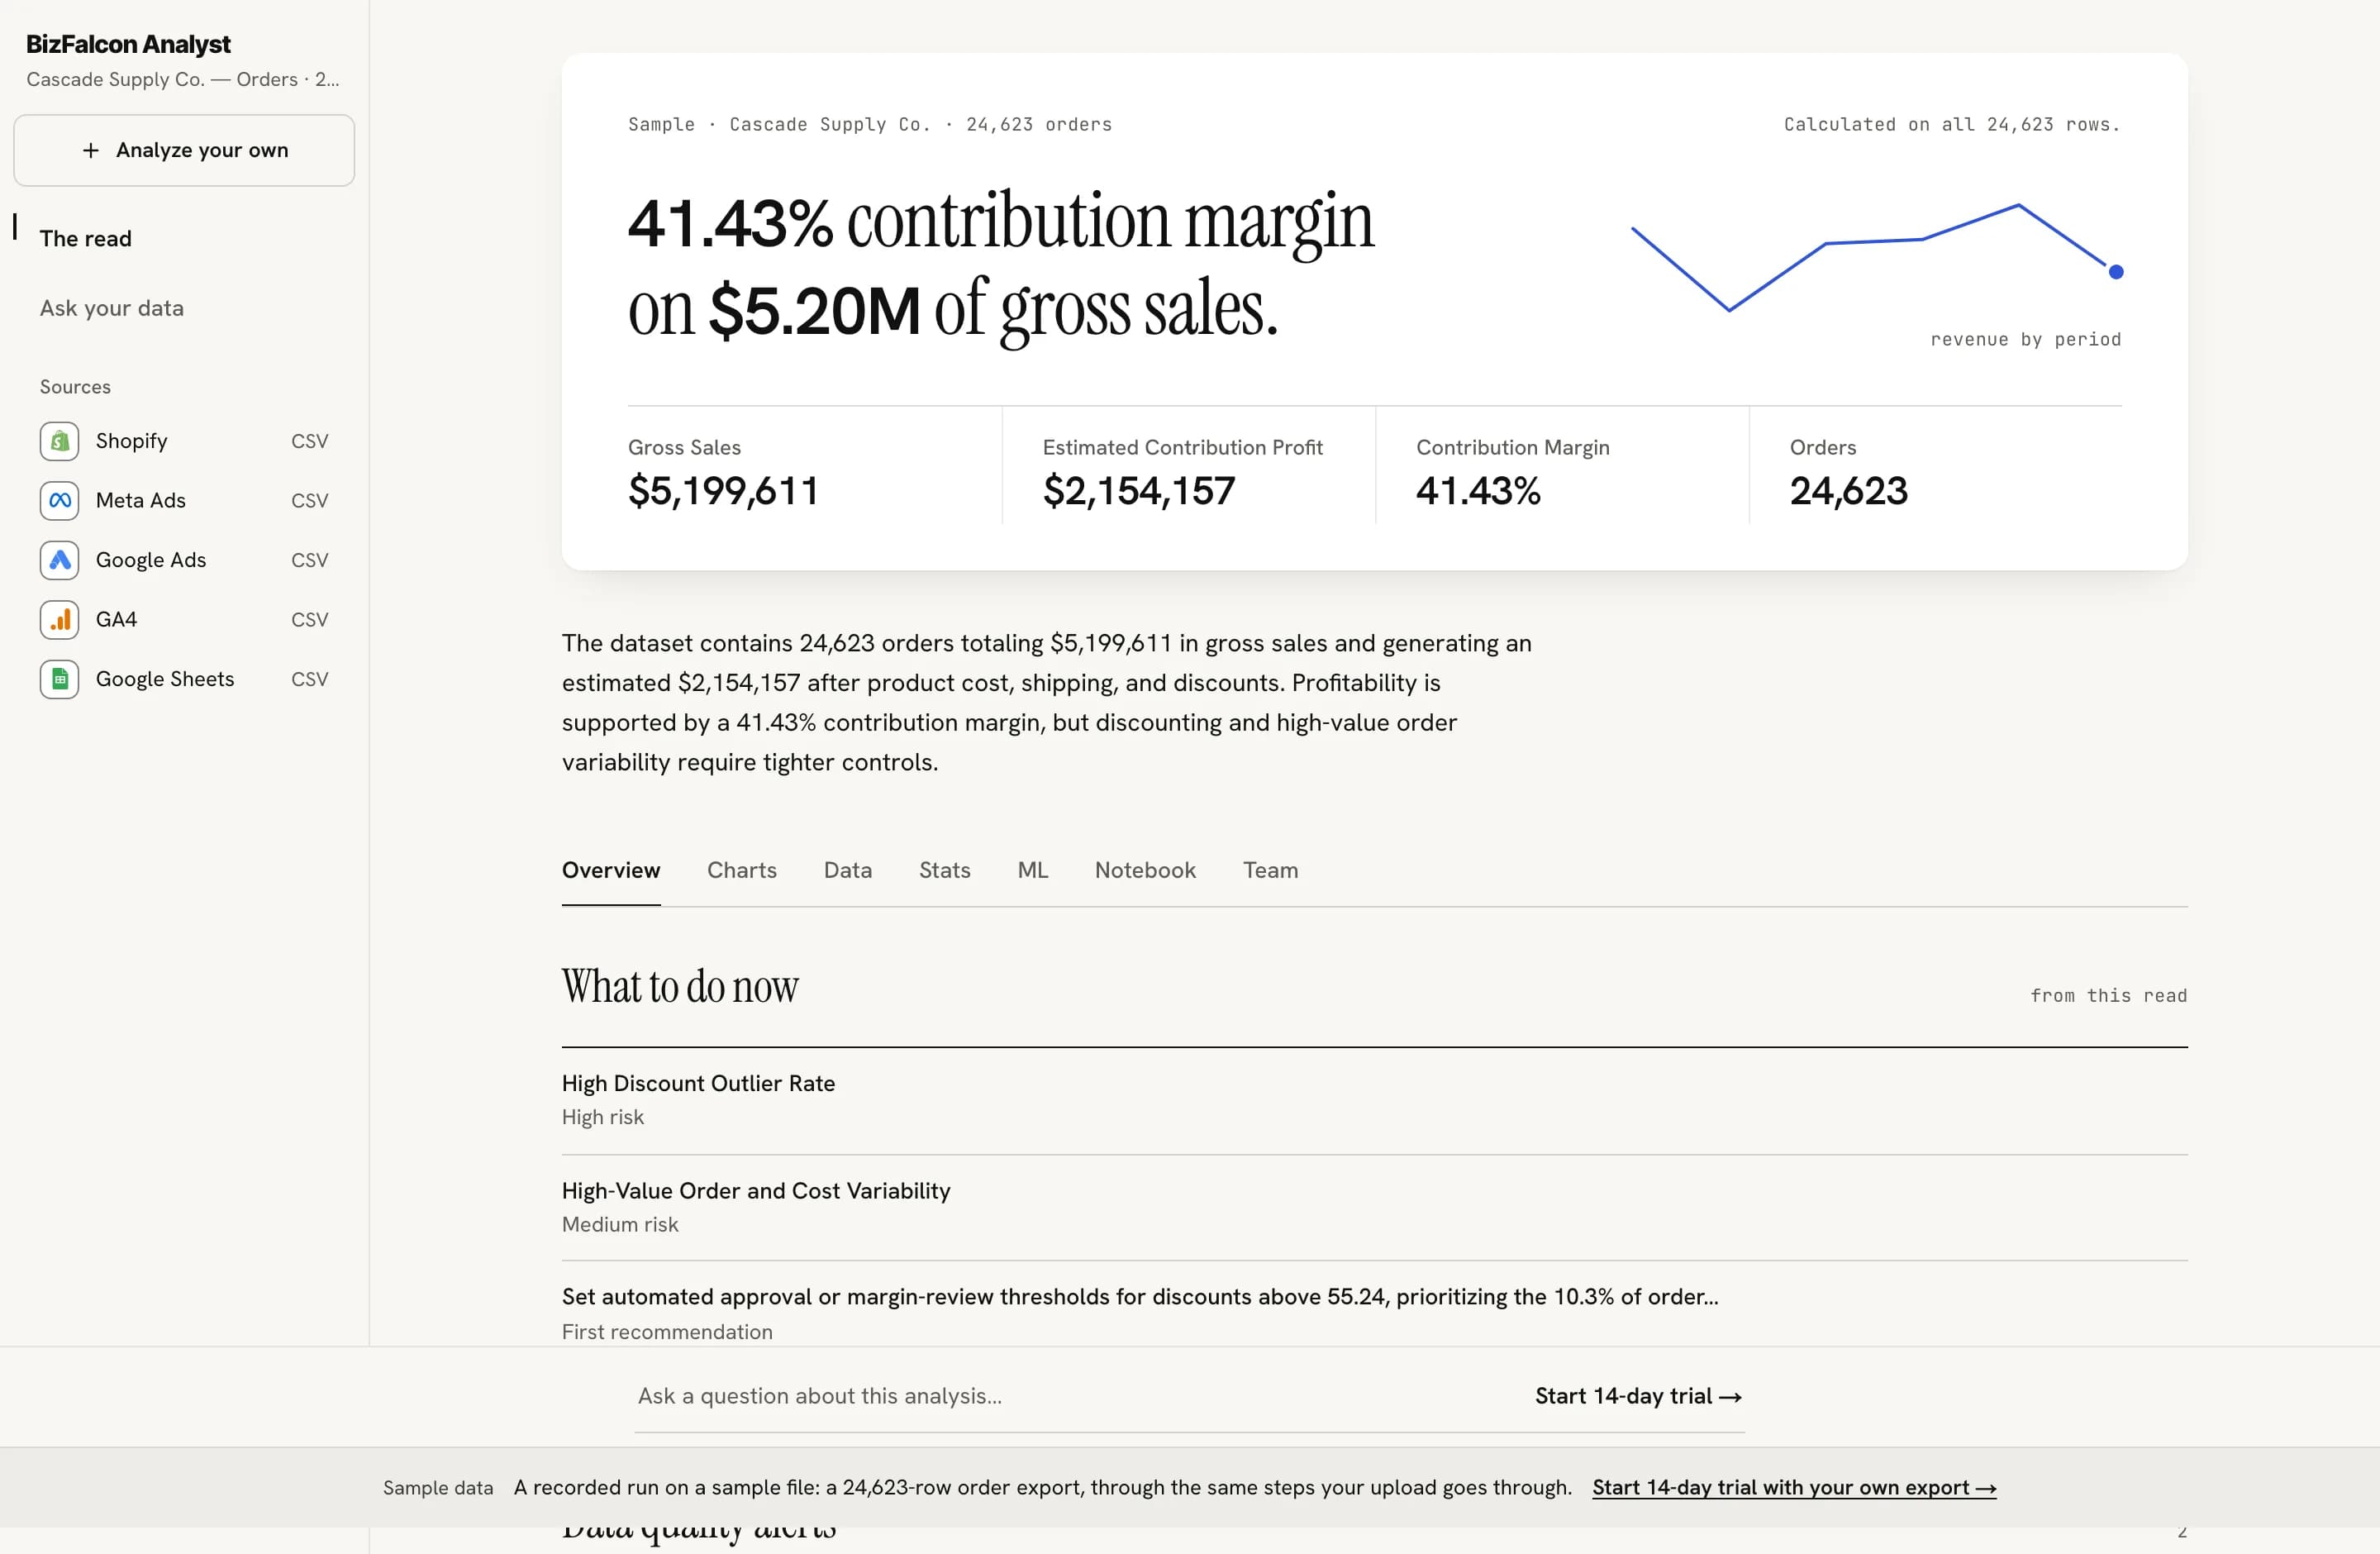Click the Cascade Supply Co. Orders subtitle

183,79
